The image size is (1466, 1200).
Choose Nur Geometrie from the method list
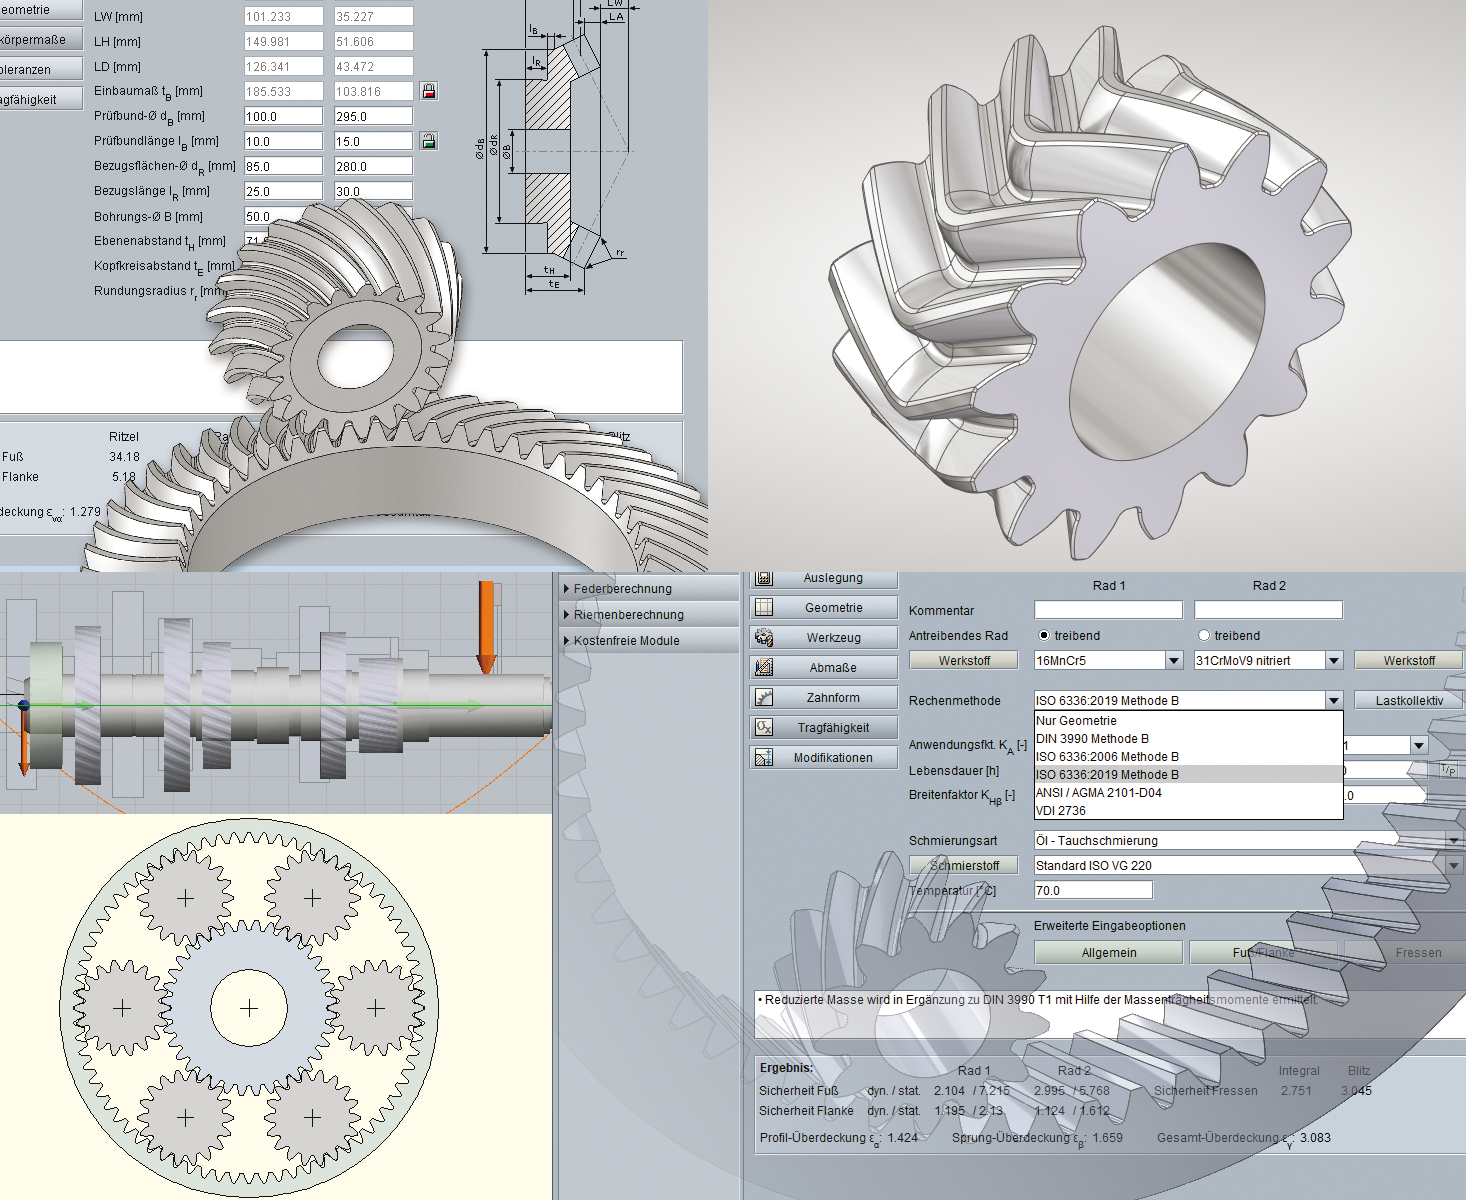tap(1188, 721)
